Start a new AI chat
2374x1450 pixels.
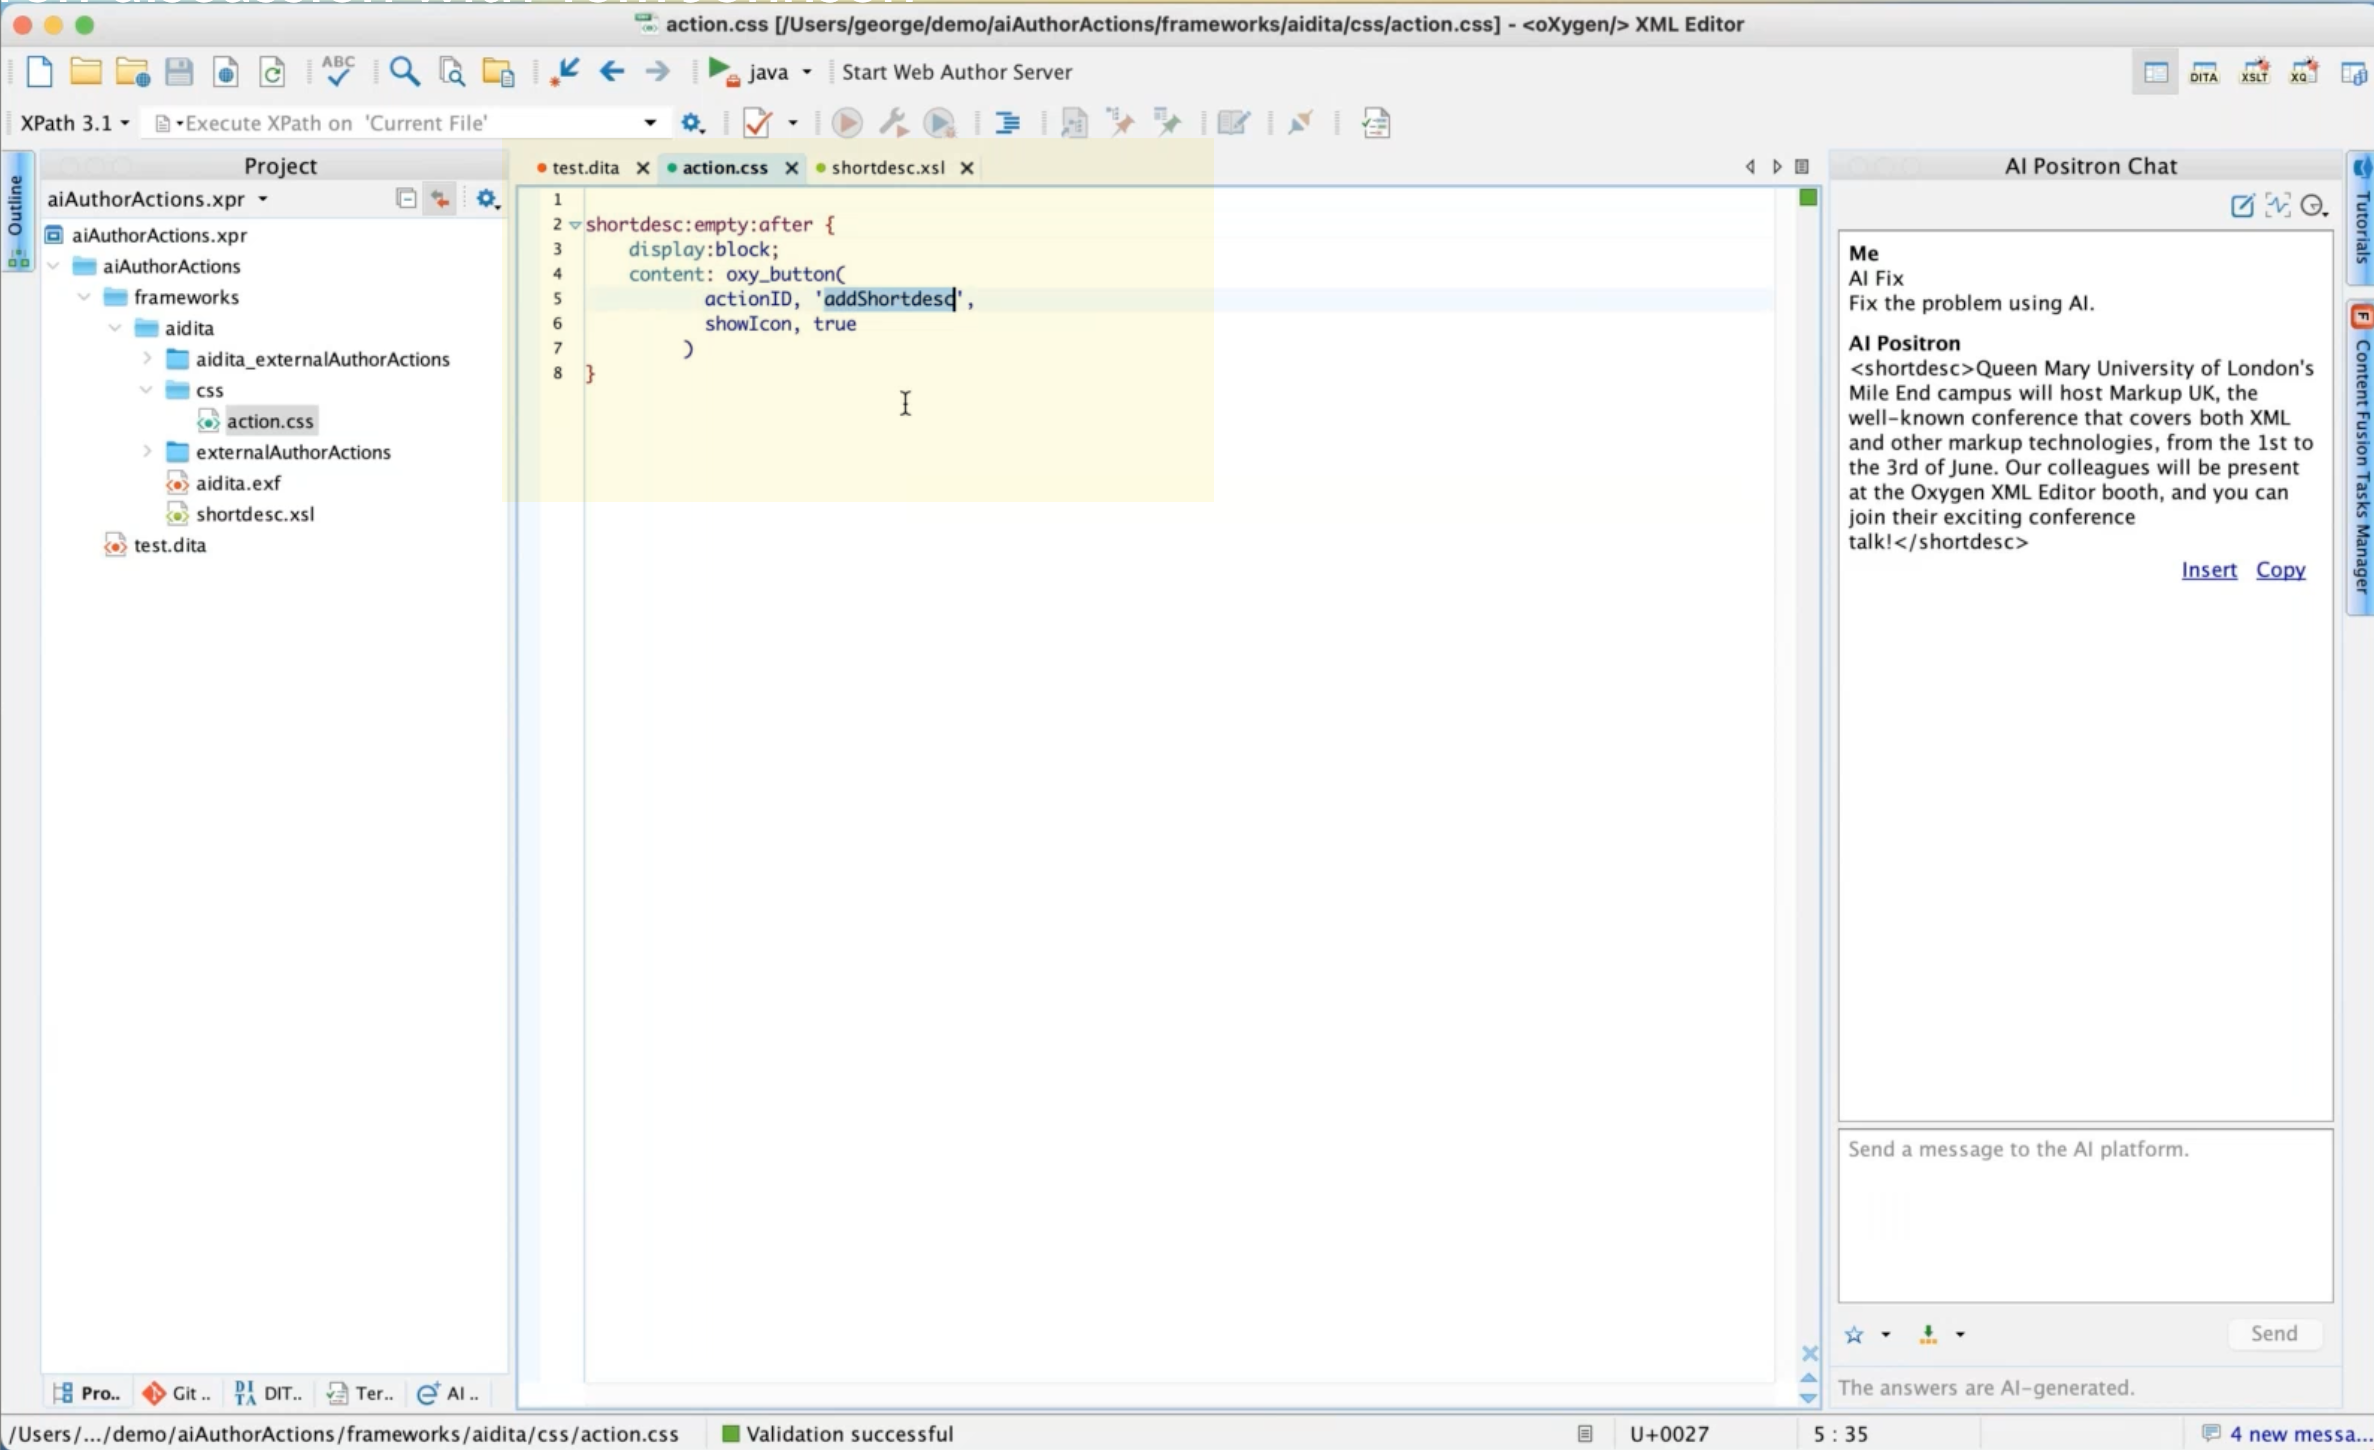coord(2242,206)
